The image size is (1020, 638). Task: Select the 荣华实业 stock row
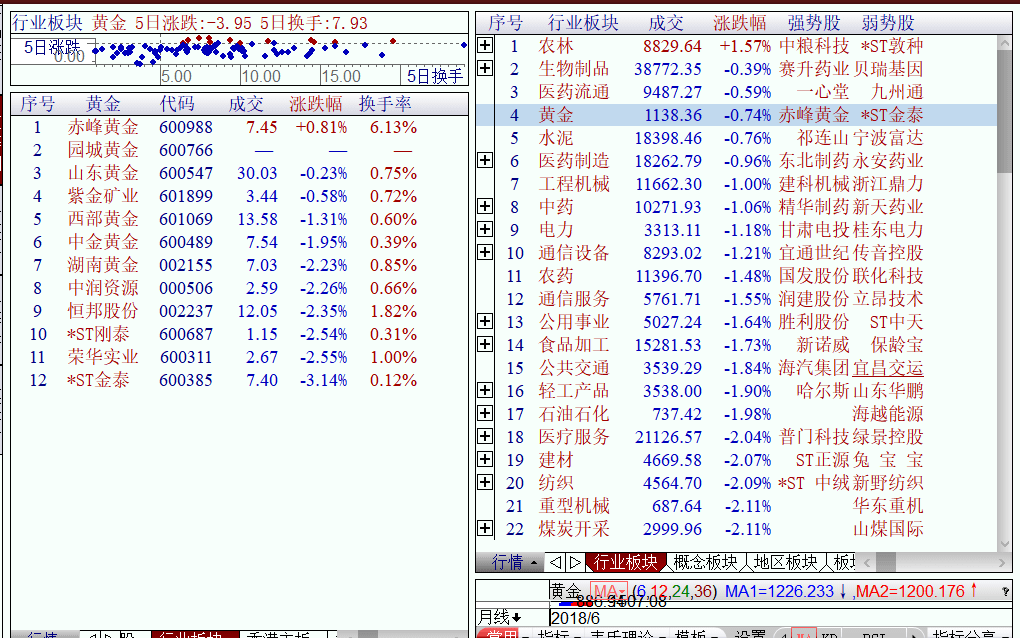click(x=239, y=357)
